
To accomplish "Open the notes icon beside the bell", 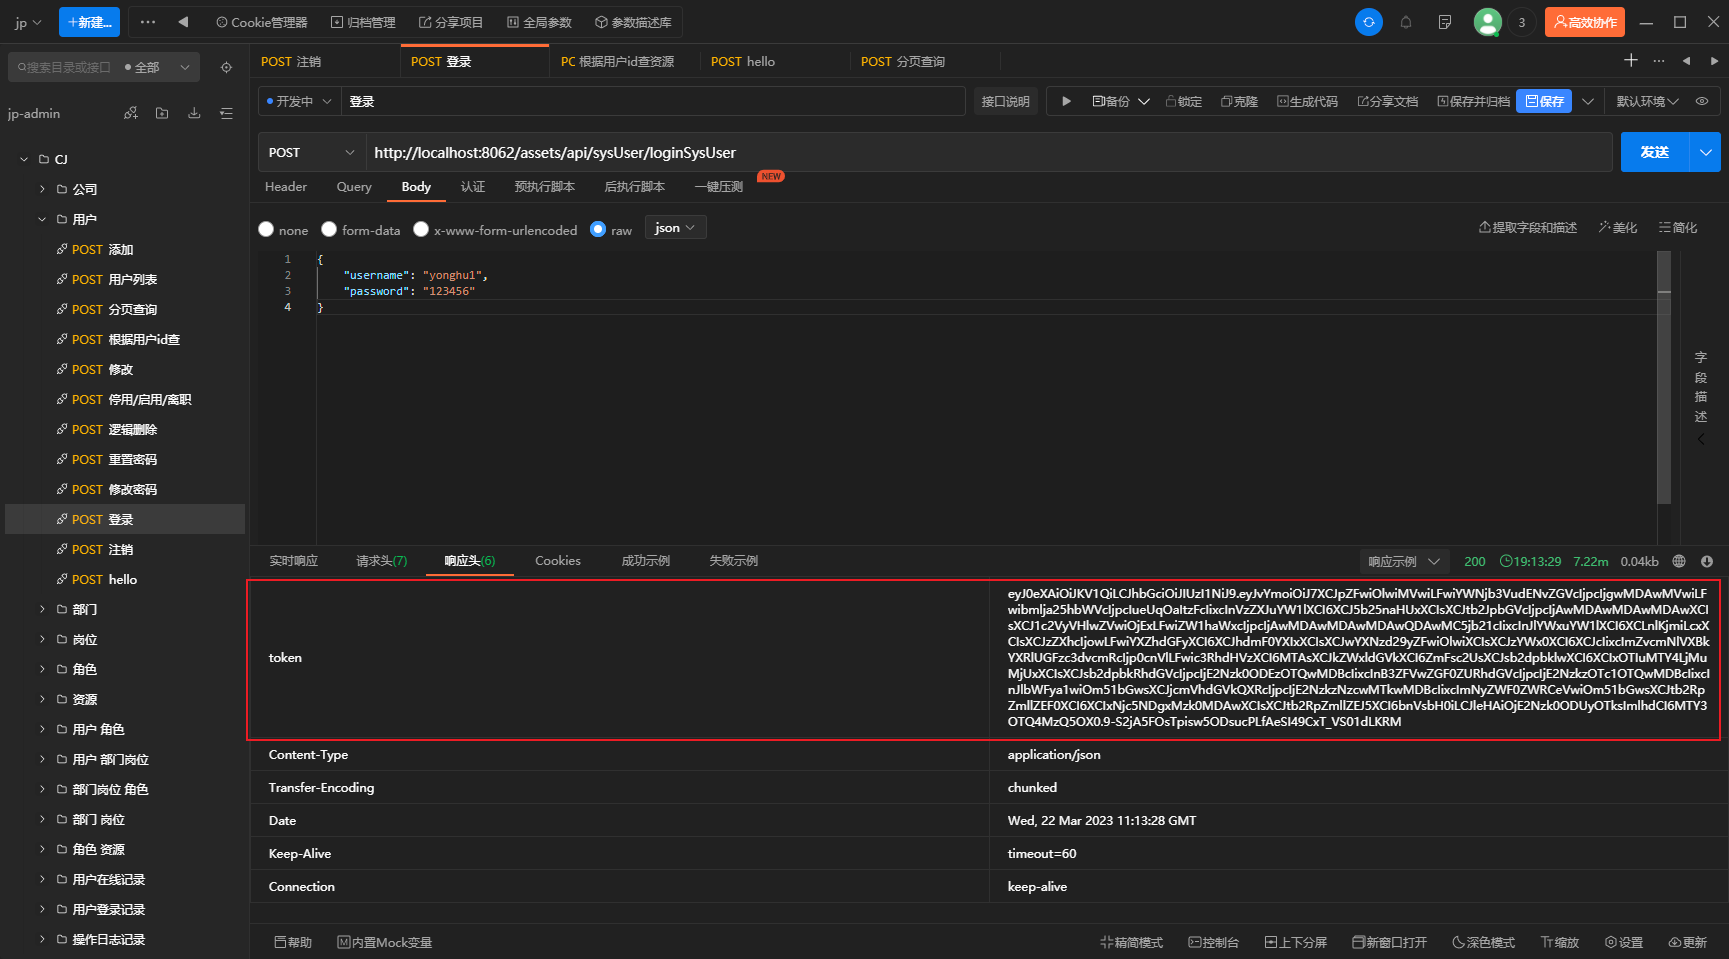I will [1445, 22].
